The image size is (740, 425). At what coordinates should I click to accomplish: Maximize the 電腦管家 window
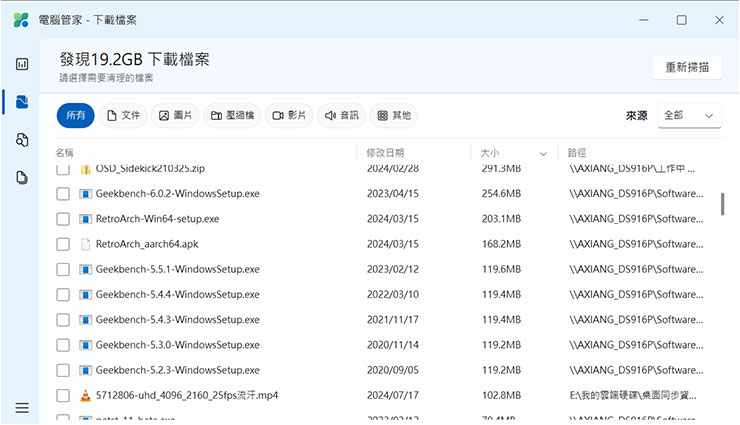tap(681, 20)
